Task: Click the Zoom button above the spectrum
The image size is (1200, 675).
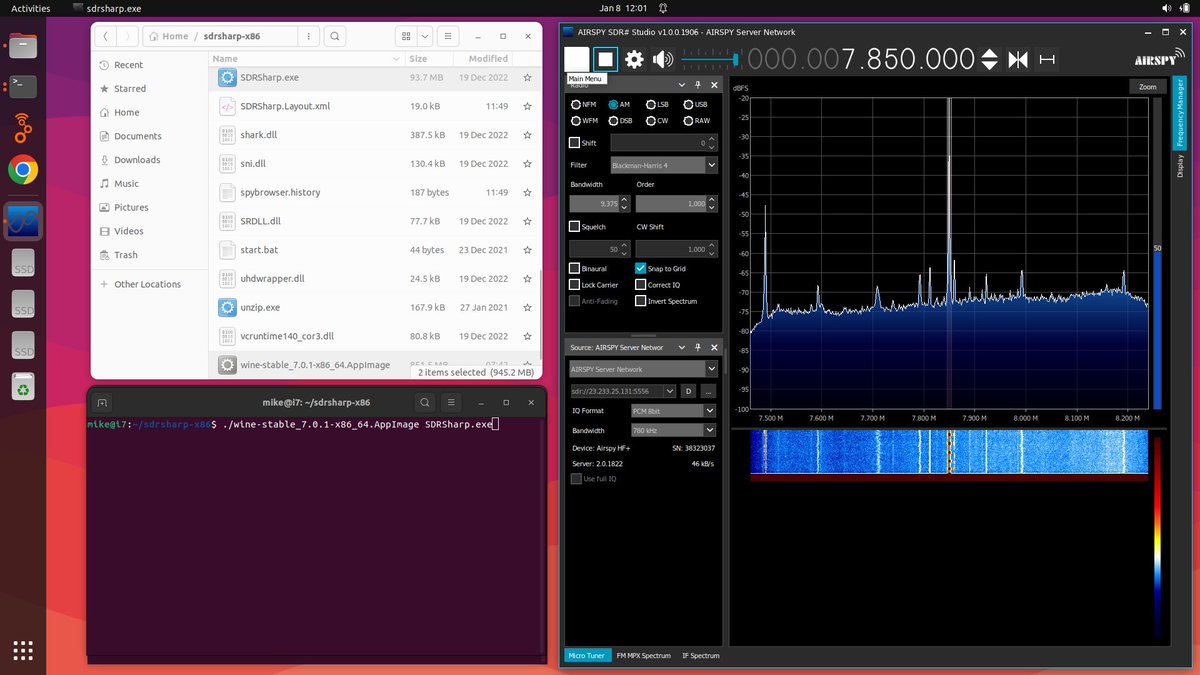Action: tap(1146, 86)
